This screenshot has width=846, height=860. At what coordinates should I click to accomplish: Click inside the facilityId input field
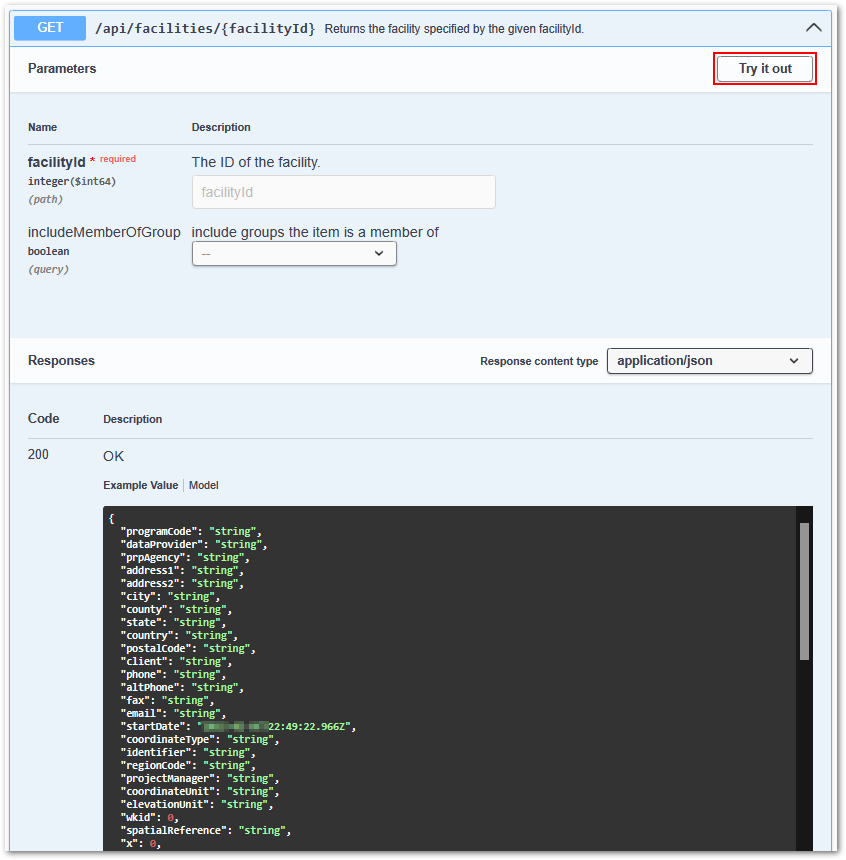[343, 191]
